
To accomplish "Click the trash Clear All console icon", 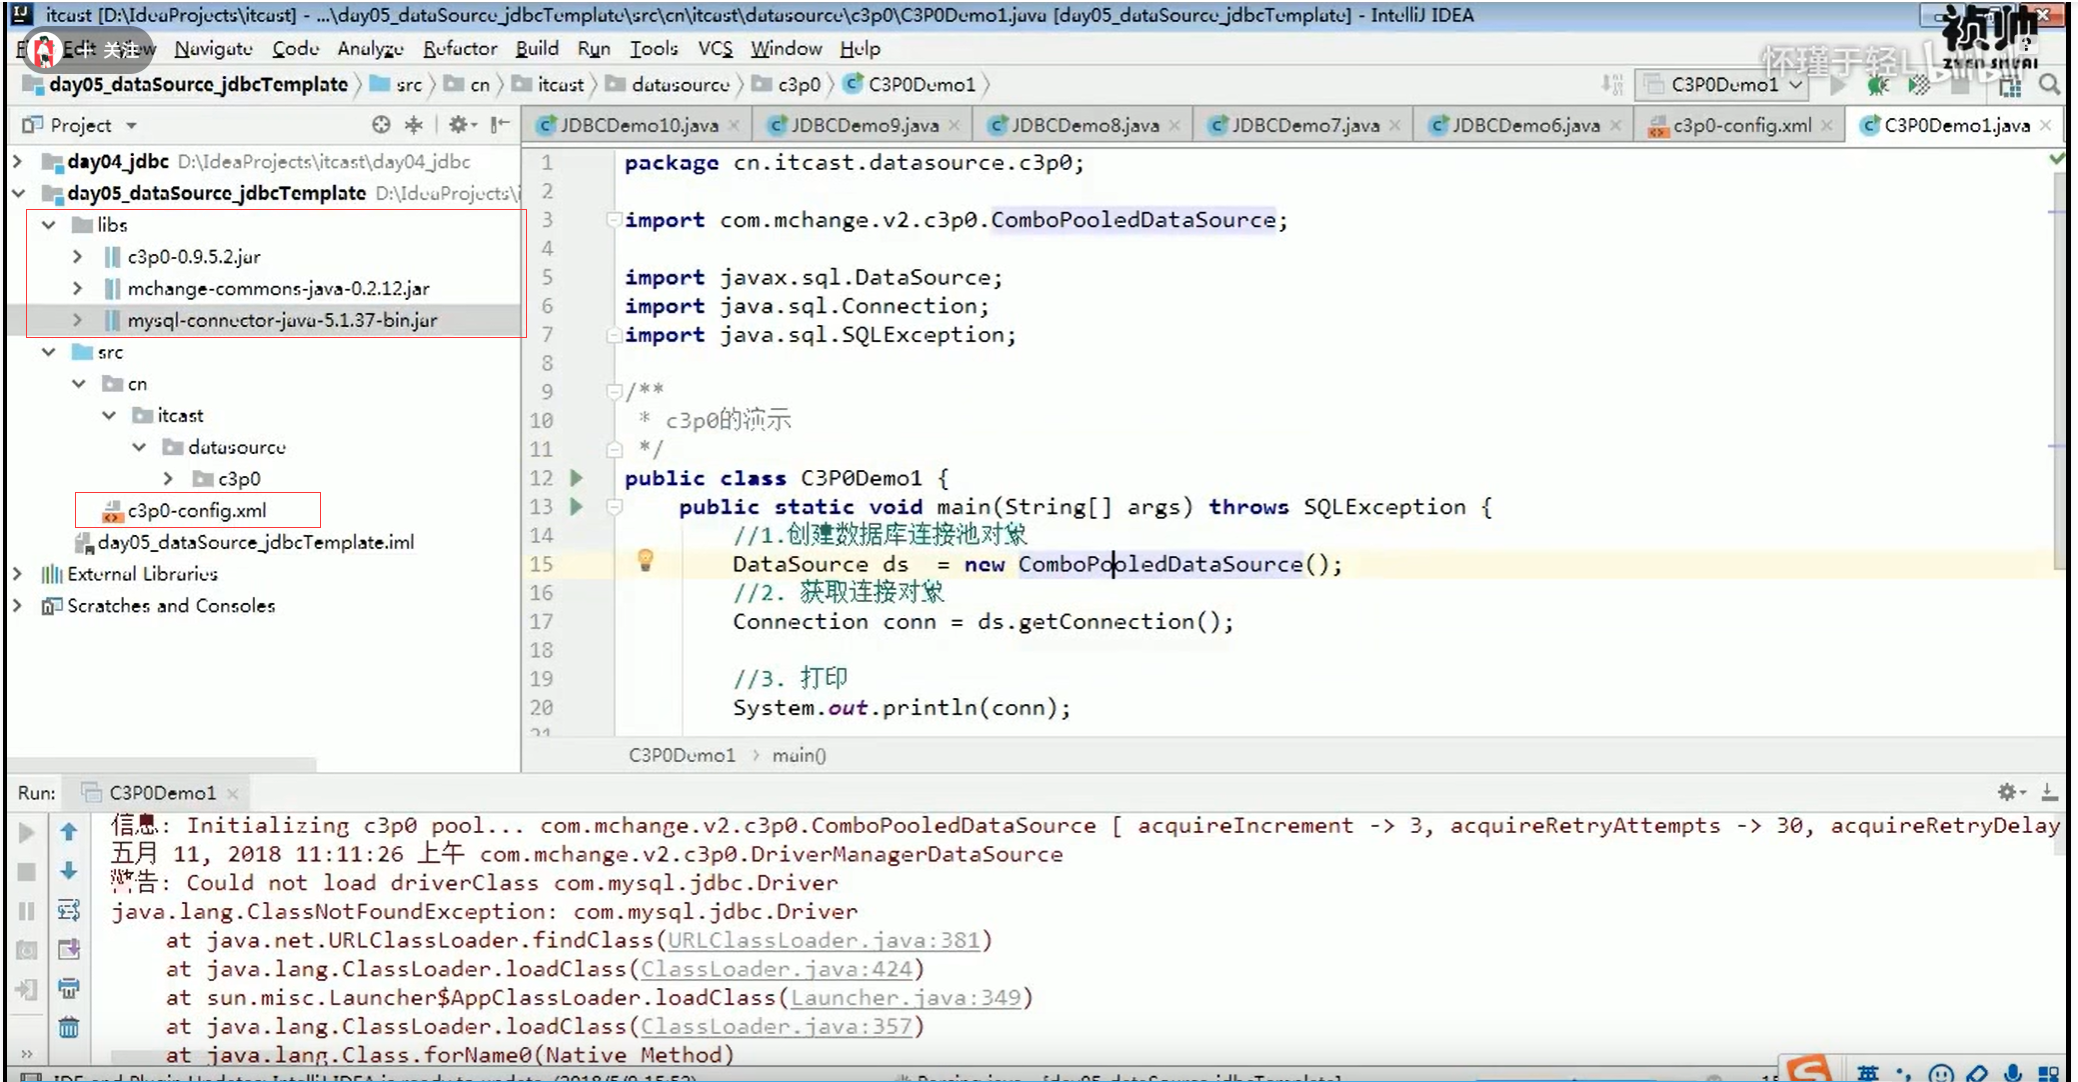I will (x=68, y=1027).
